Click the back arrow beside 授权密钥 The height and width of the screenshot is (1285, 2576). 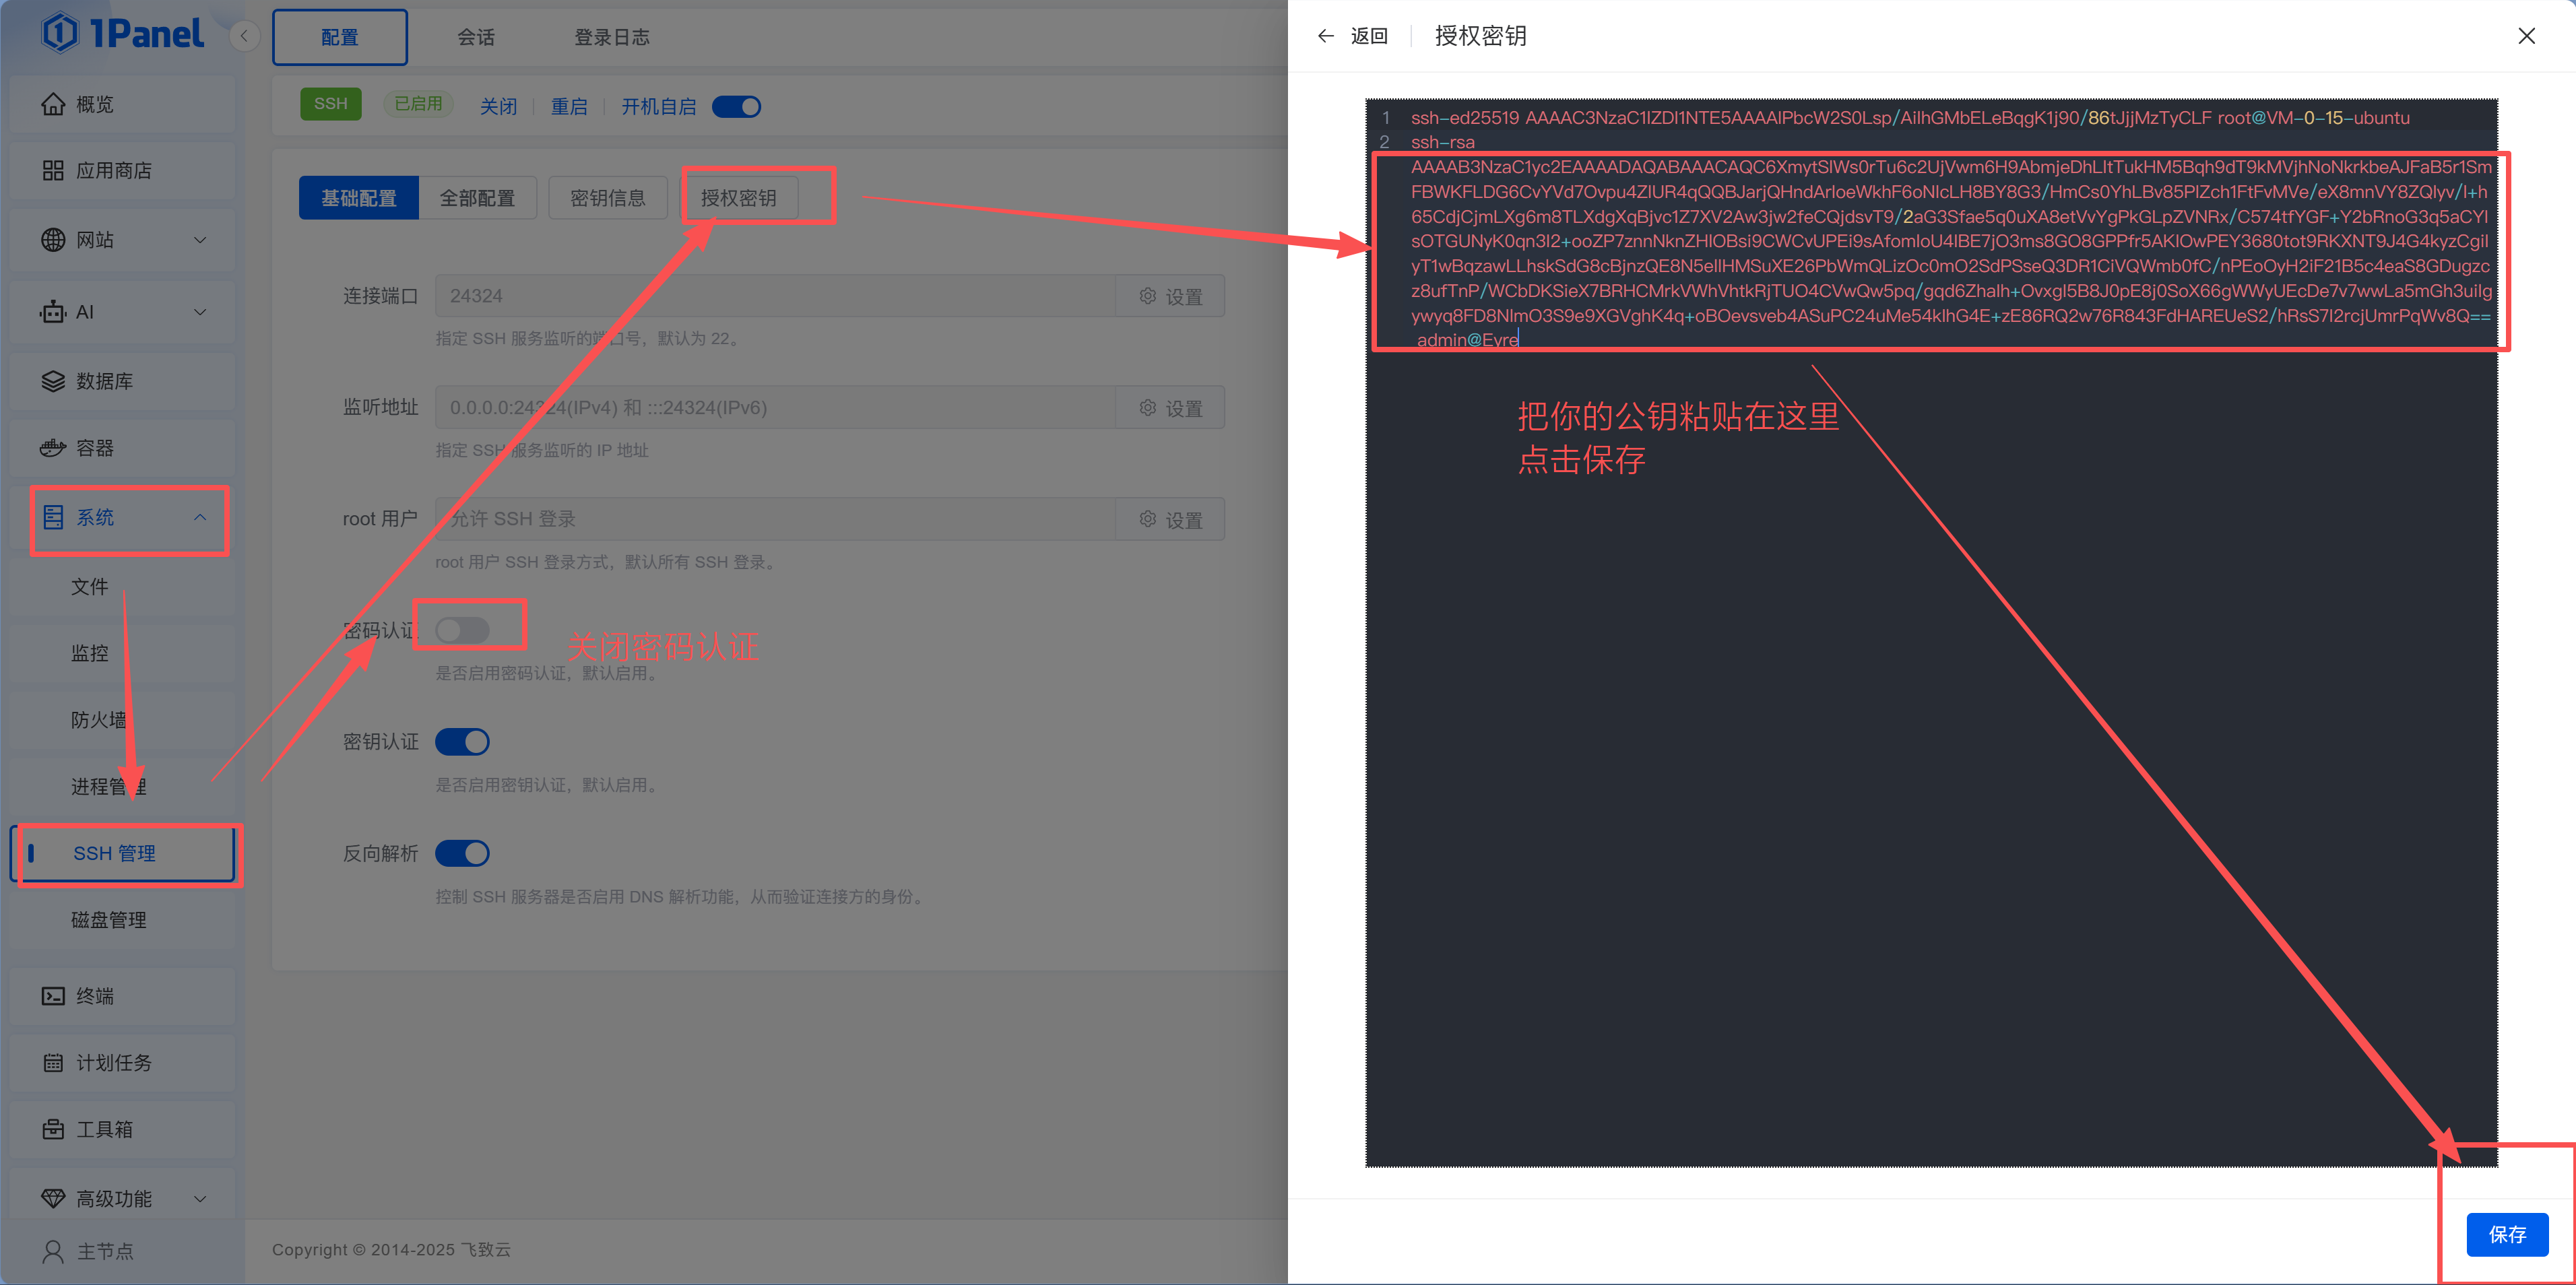coord(1325,35)
